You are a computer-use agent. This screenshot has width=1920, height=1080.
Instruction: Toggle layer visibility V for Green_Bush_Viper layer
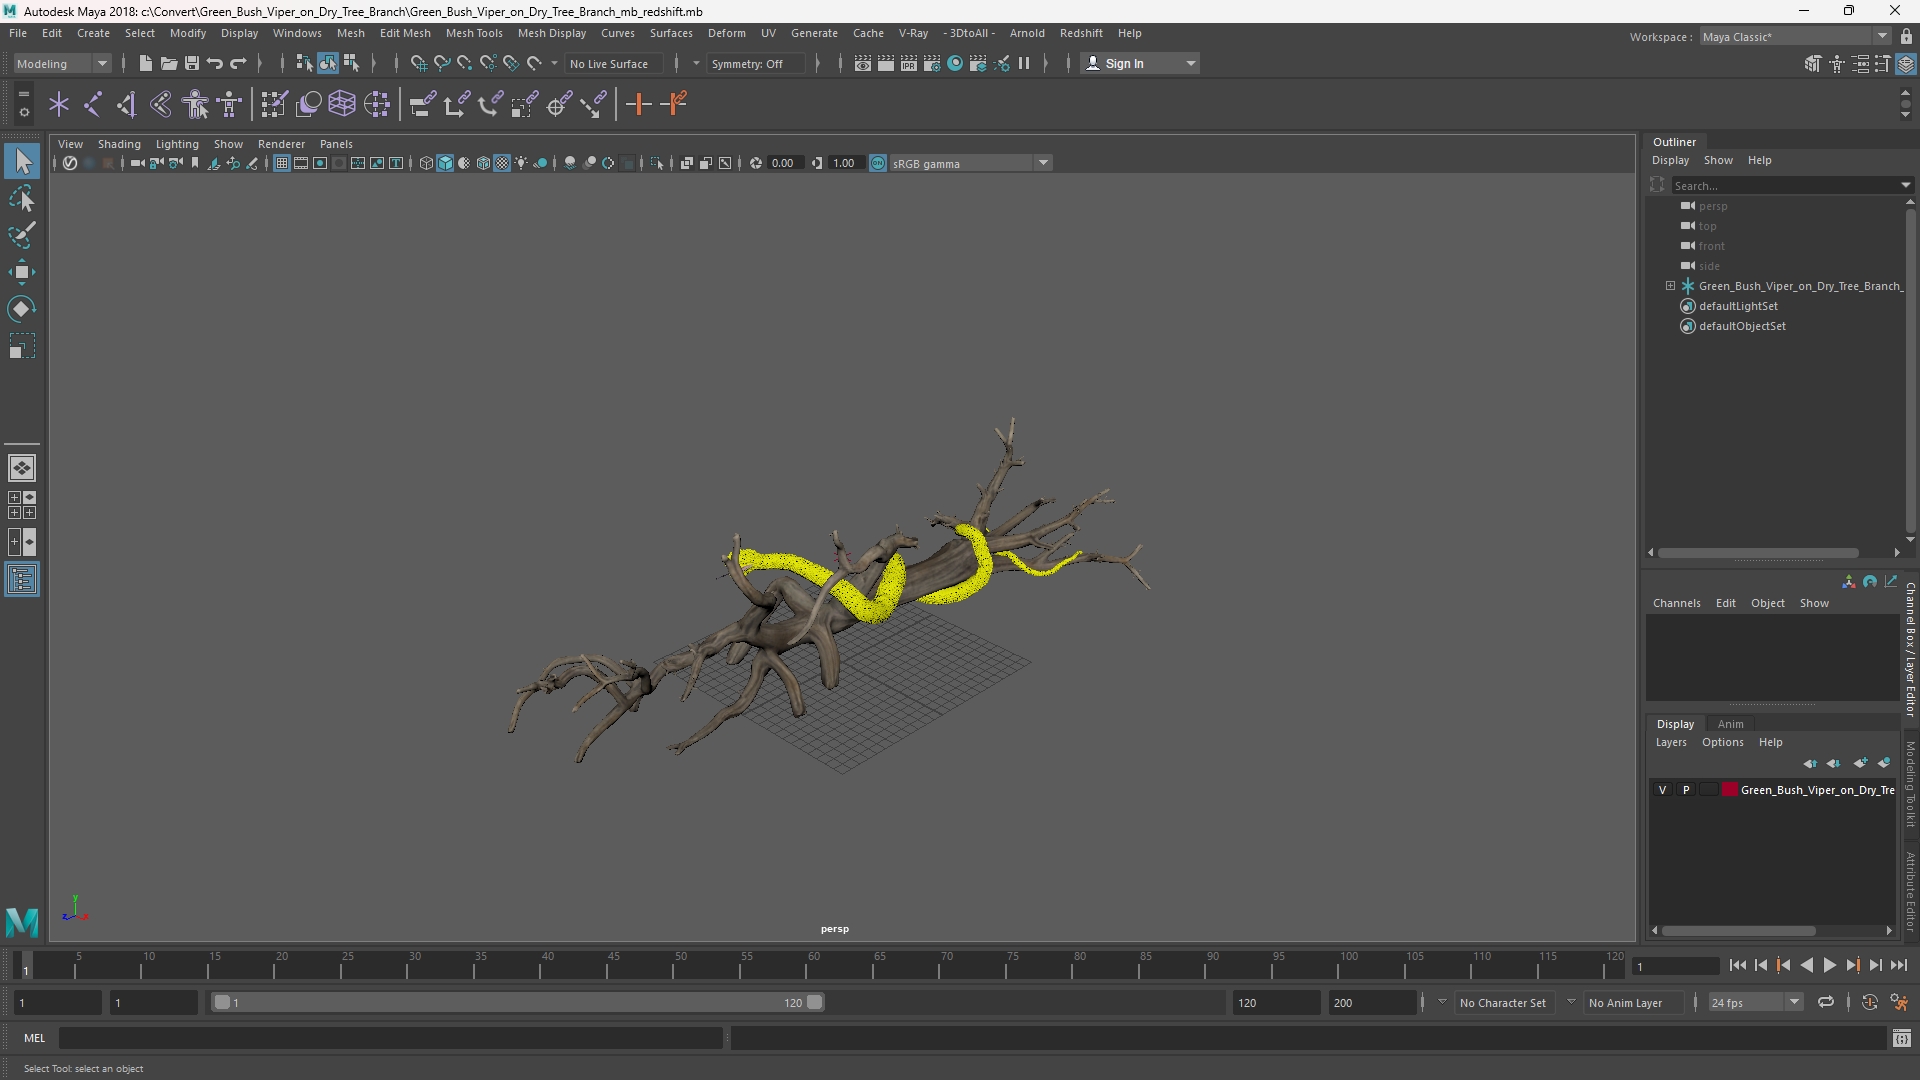(1662, 790)
